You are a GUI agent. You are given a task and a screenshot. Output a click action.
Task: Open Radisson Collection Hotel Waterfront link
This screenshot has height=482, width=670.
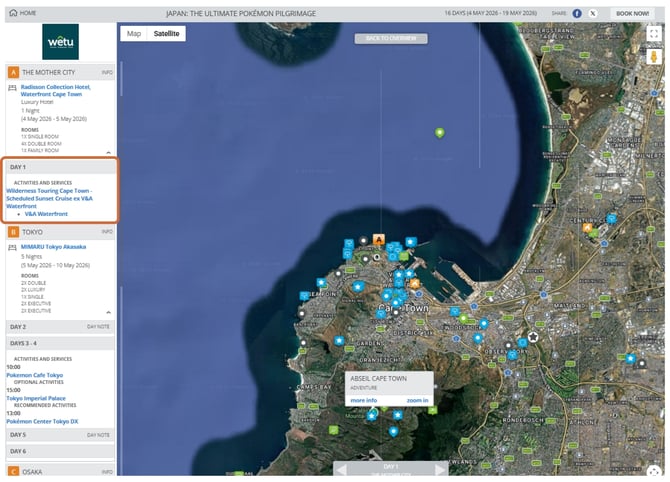pos(56,91)
